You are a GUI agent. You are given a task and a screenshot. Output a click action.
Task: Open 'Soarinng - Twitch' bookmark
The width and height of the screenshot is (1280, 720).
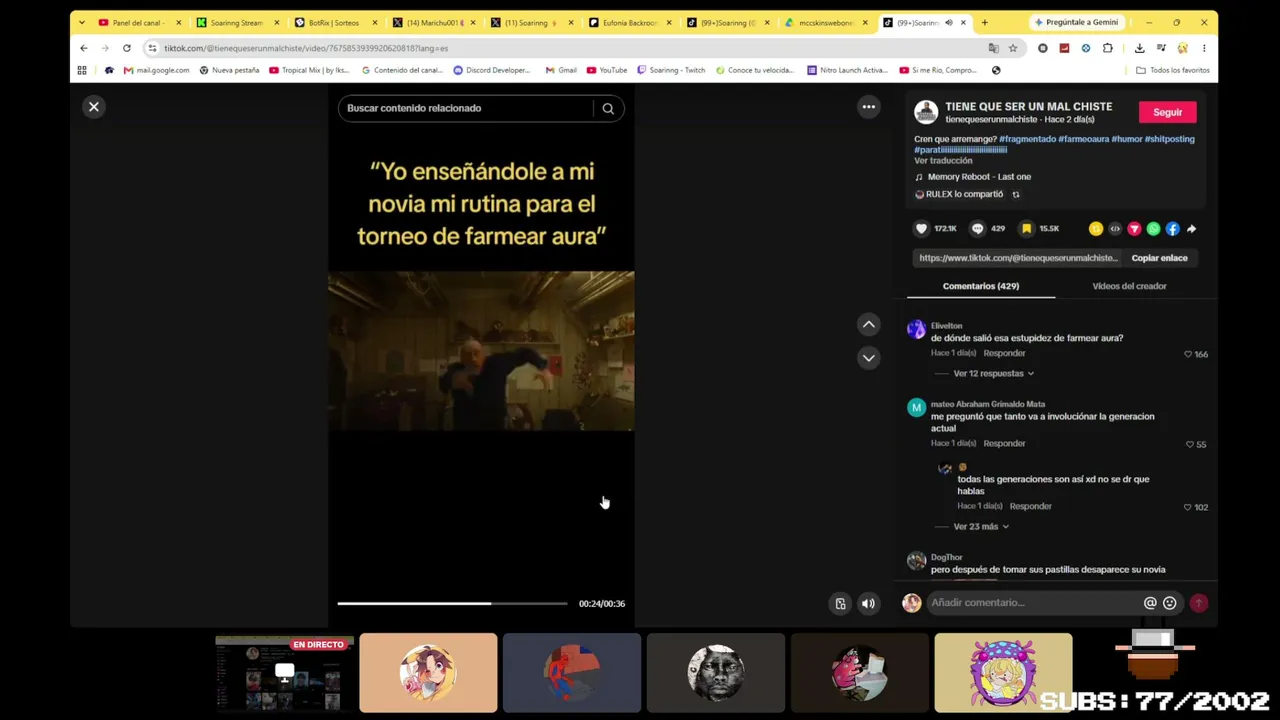tap(671, 70)
